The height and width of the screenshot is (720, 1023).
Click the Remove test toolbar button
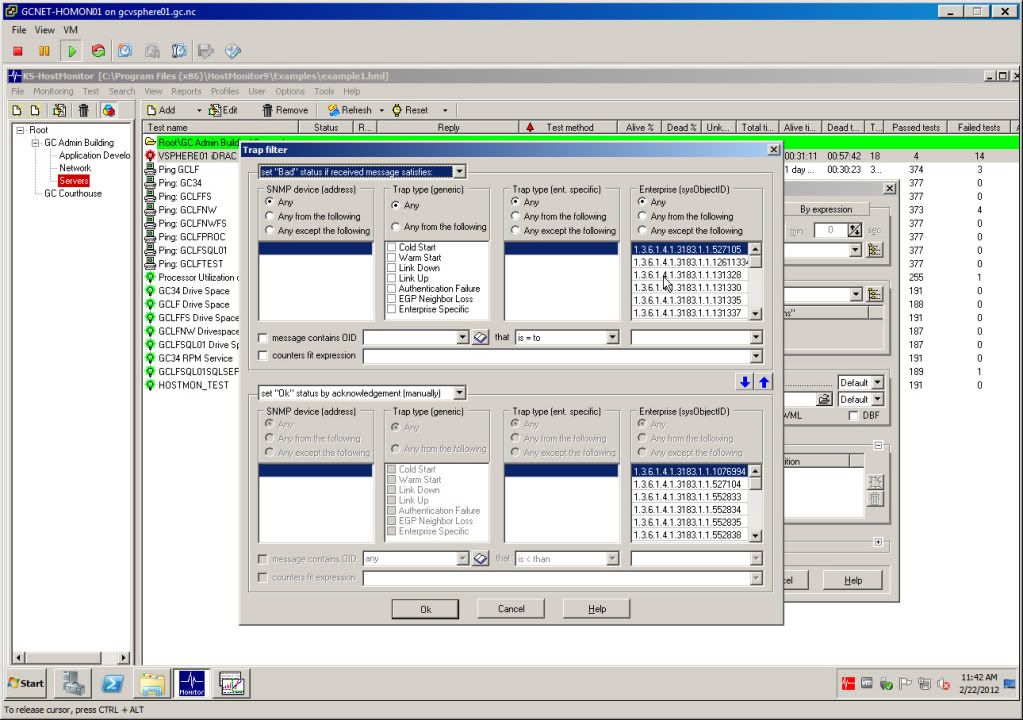click(x=285, y=110)
